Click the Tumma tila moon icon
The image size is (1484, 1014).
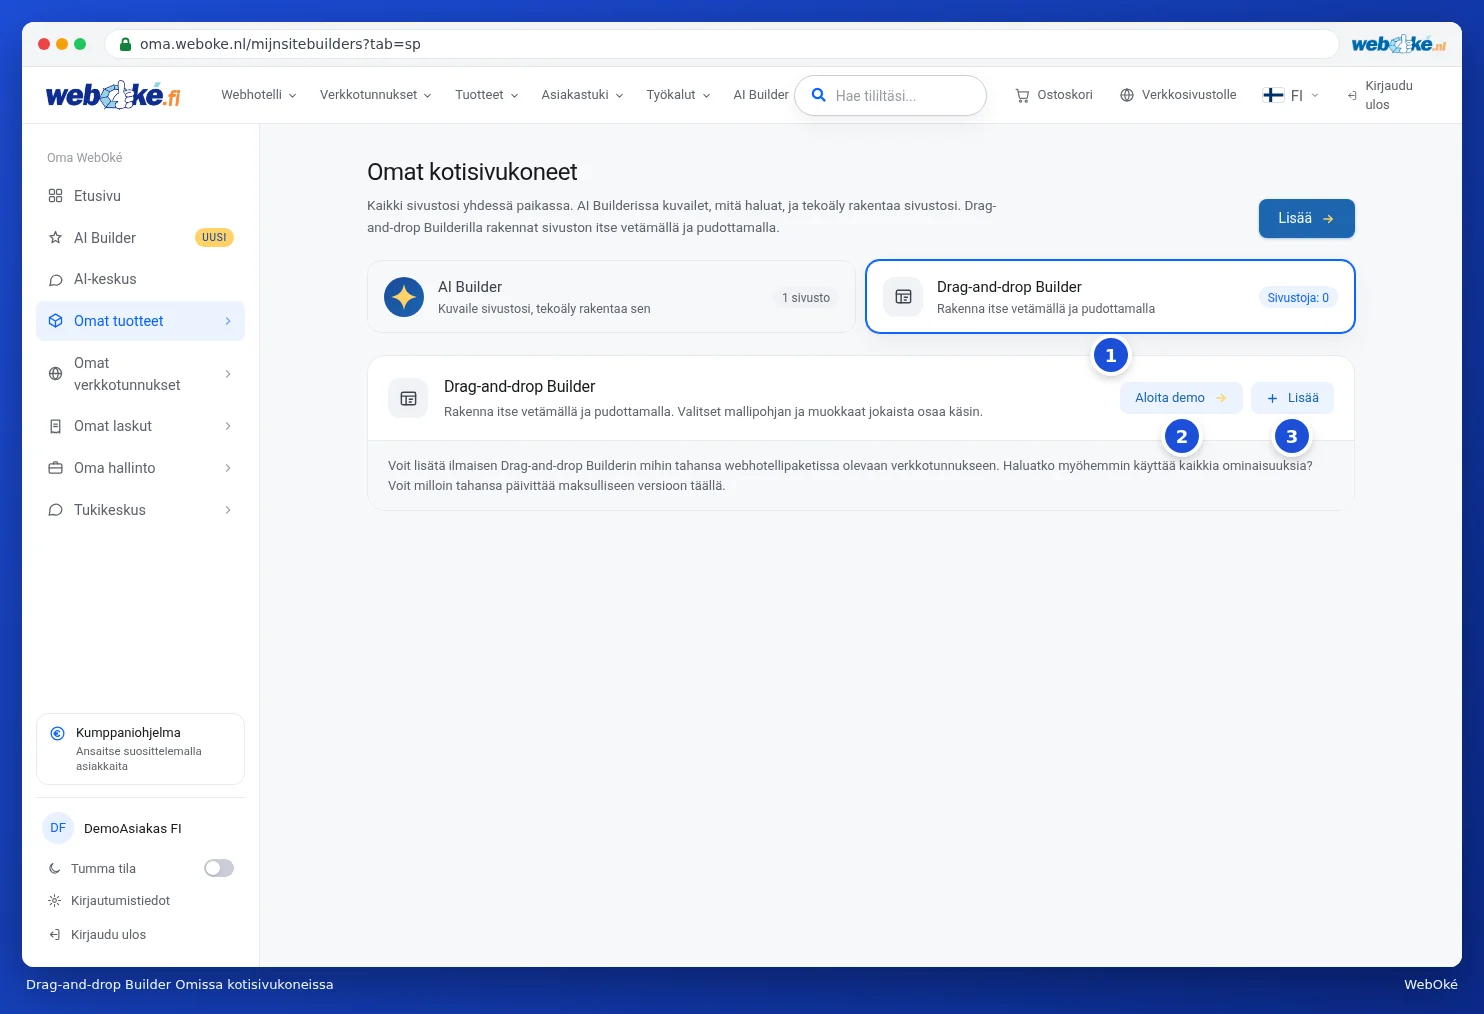click(55, 869)
